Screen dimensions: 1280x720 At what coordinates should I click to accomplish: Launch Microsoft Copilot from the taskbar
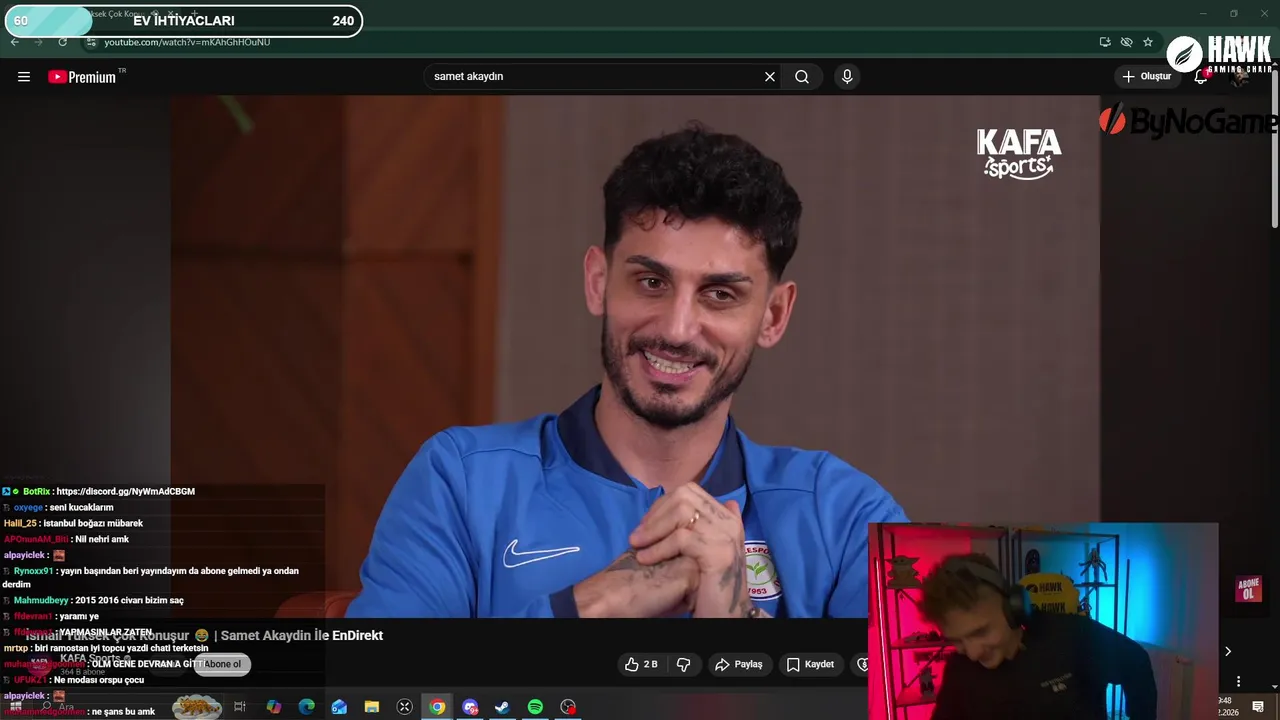point(273,707)
